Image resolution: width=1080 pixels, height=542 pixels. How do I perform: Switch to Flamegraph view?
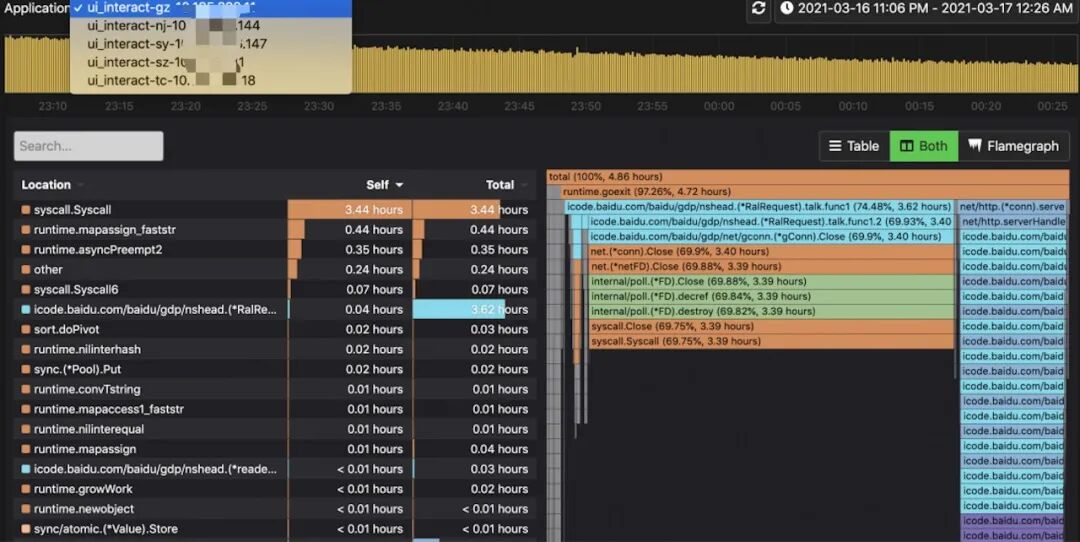click(x=1013, y=146)
